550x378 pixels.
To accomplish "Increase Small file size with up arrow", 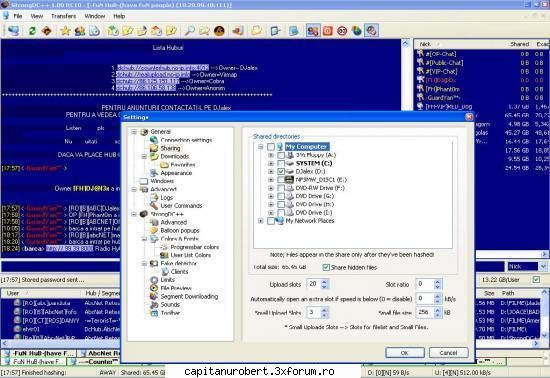I will 437,310.
